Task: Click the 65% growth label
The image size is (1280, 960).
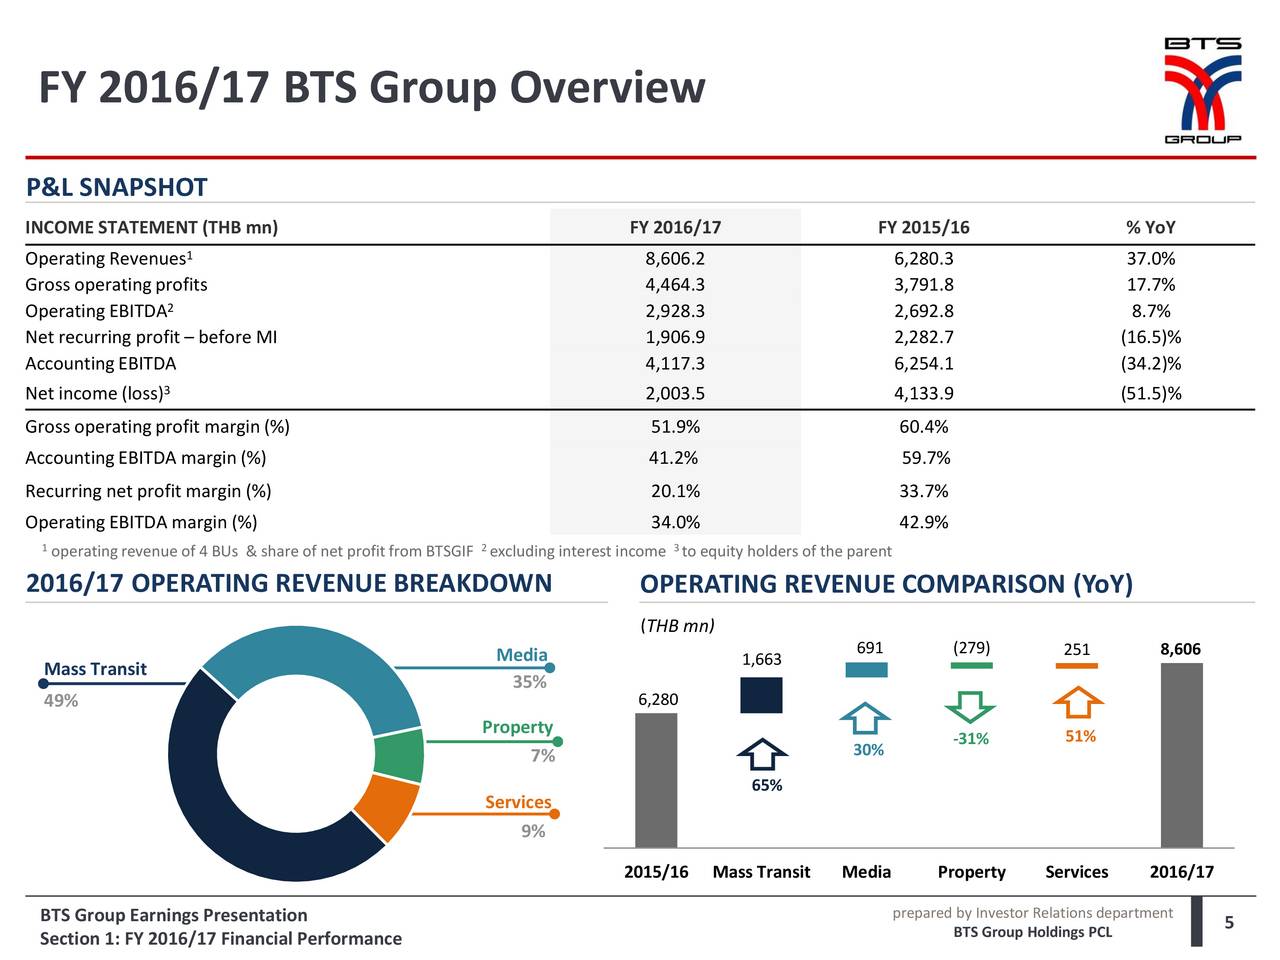Action: (767, 786)
